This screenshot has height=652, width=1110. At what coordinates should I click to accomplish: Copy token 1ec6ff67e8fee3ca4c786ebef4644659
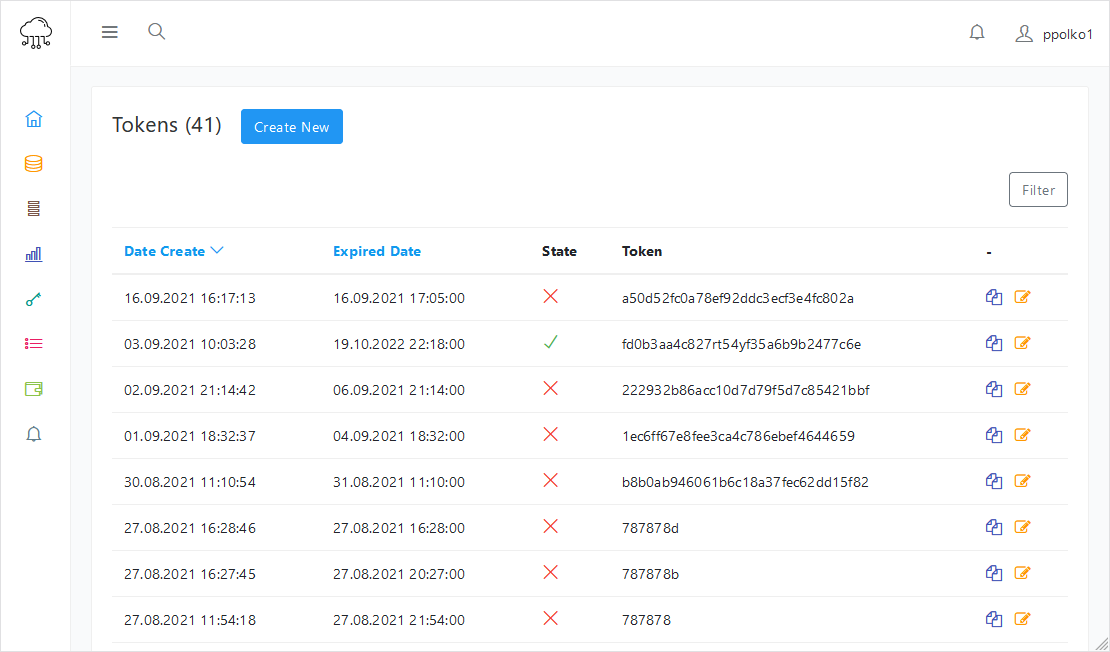(x=994, y=435)
